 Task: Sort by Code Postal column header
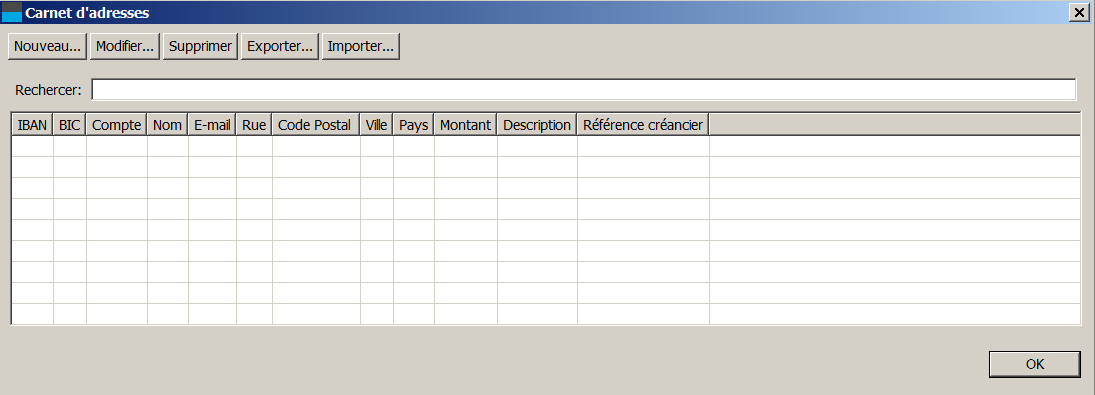click(316, 125)
